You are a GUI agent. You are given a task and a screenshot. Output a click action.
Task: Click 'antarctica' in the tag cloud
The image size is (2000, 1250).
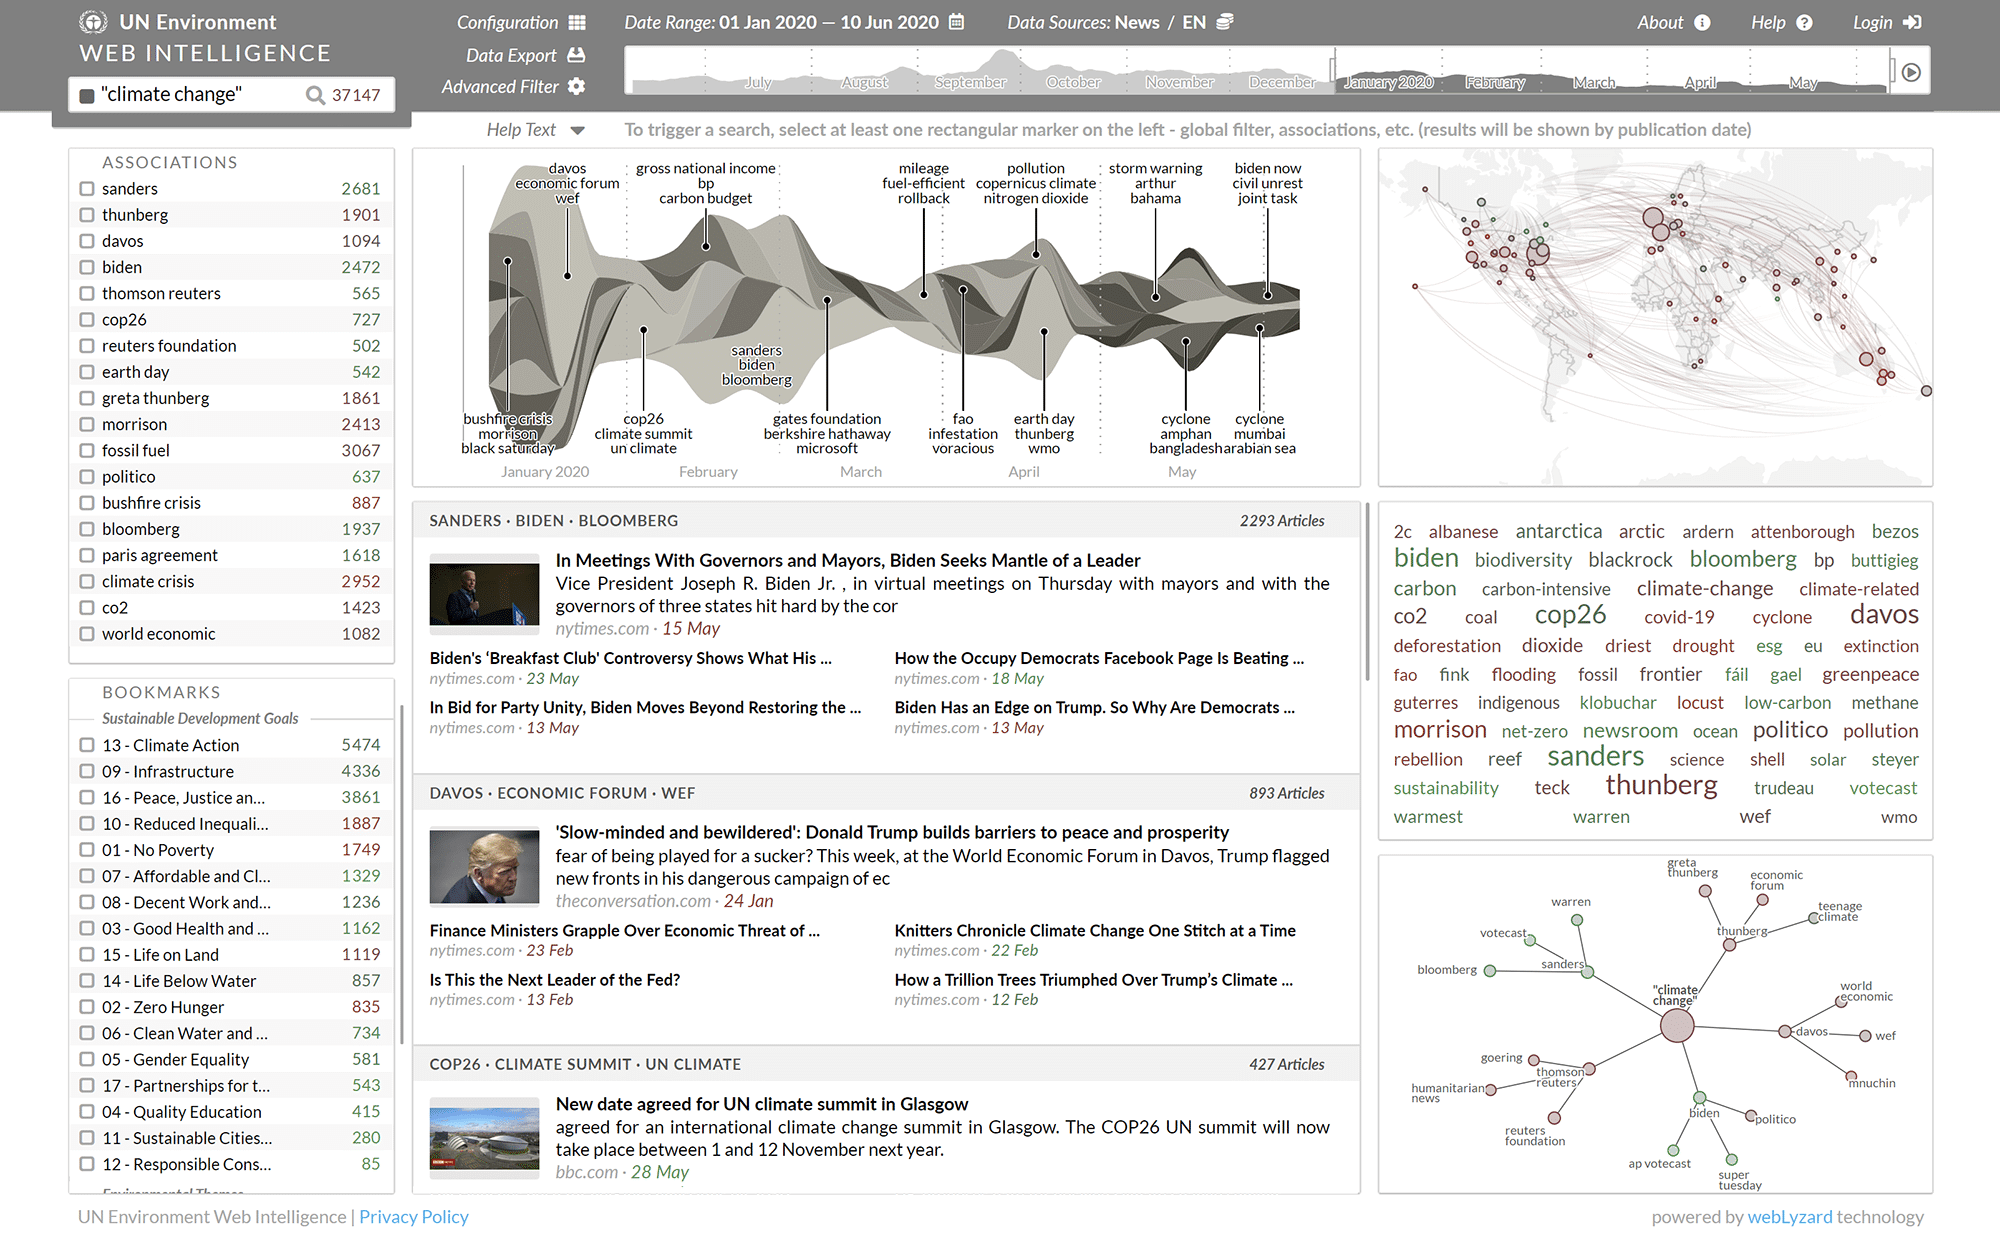coord(1558,531)
